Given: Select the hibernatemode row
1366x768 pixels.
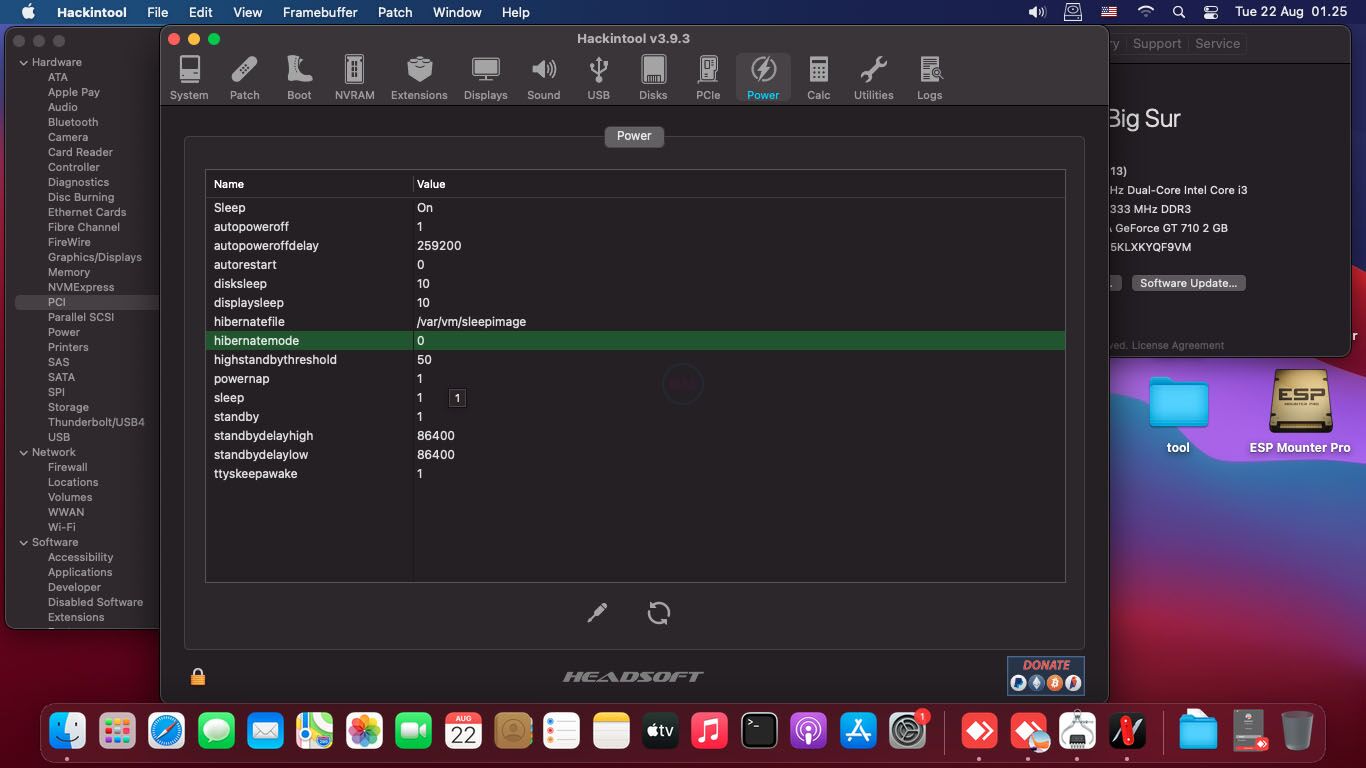Looking at the screenshot, I should click(634, 341).
